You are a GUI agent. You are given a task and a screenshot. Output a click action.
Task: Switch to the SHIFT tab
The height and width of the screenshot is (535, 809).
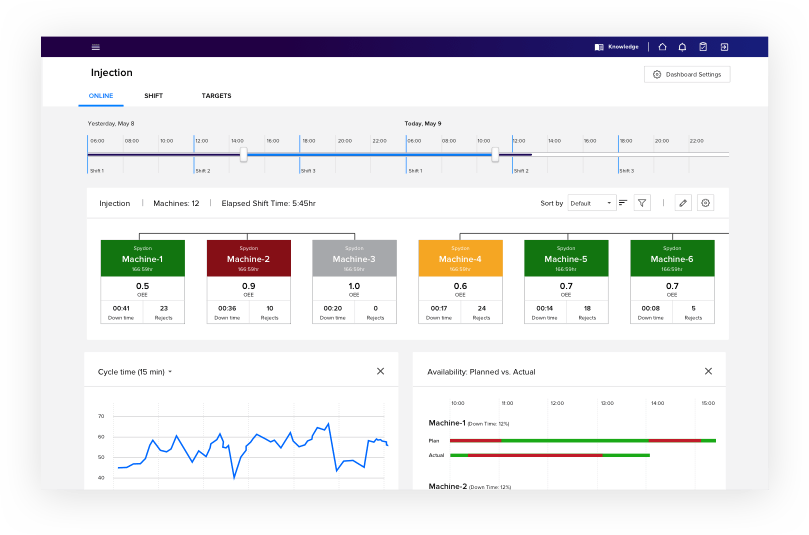(153, 96)
